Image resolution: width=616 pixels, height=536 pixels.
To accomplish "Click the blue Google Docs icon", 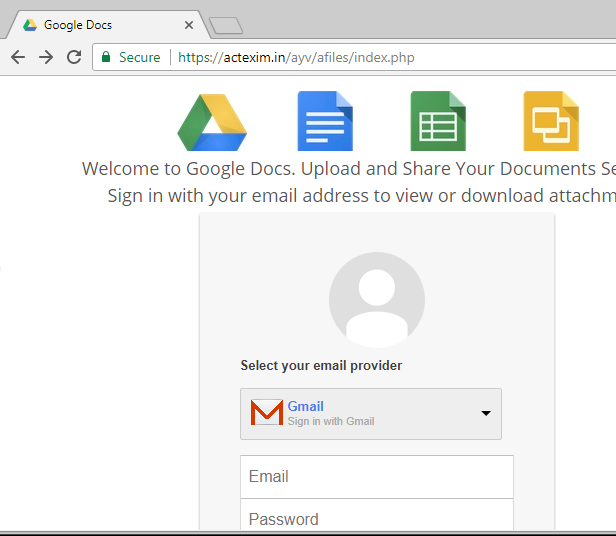I will point(325,121).
